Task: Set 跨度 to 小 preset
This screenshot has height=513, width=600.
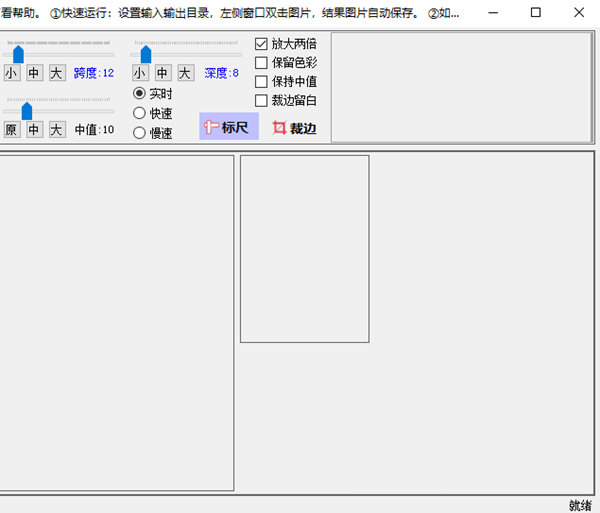Action: [11, 73]
